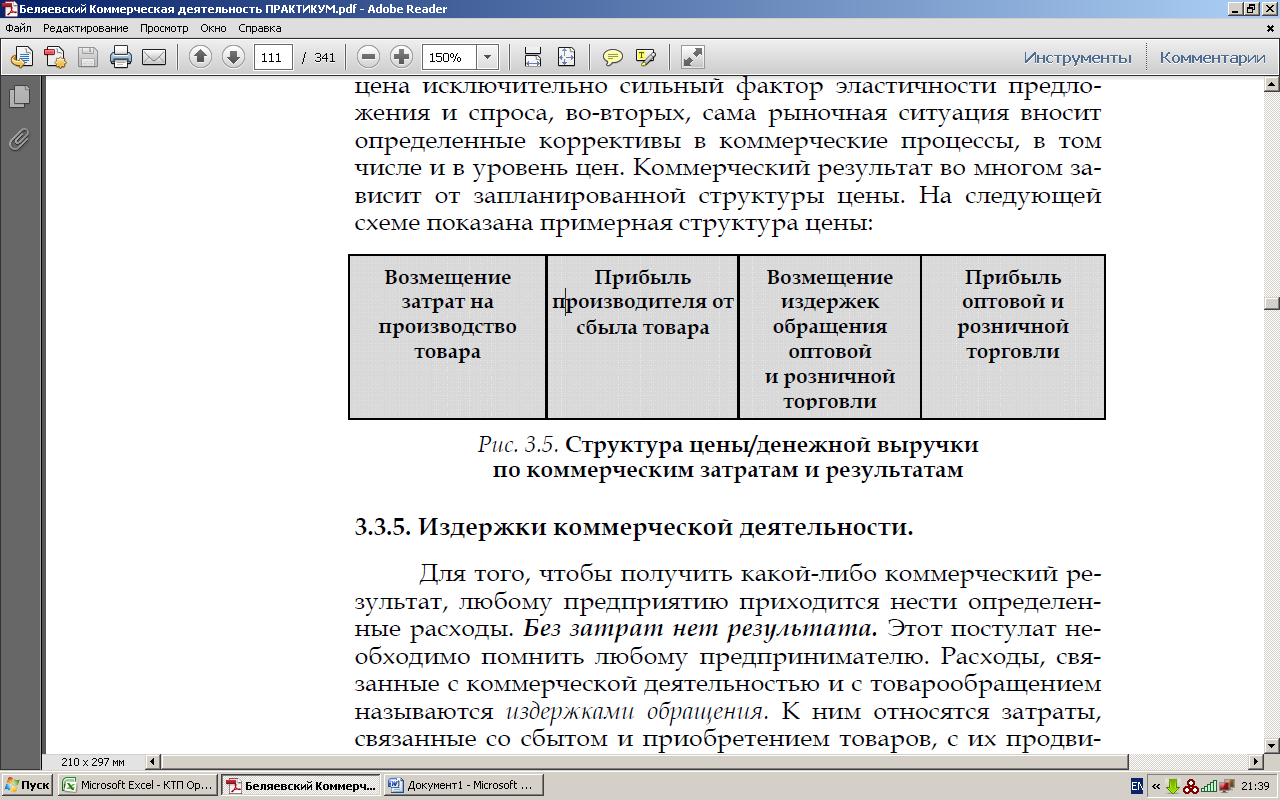Select fit width scrolling mode icon

click(x=533, y=57)
